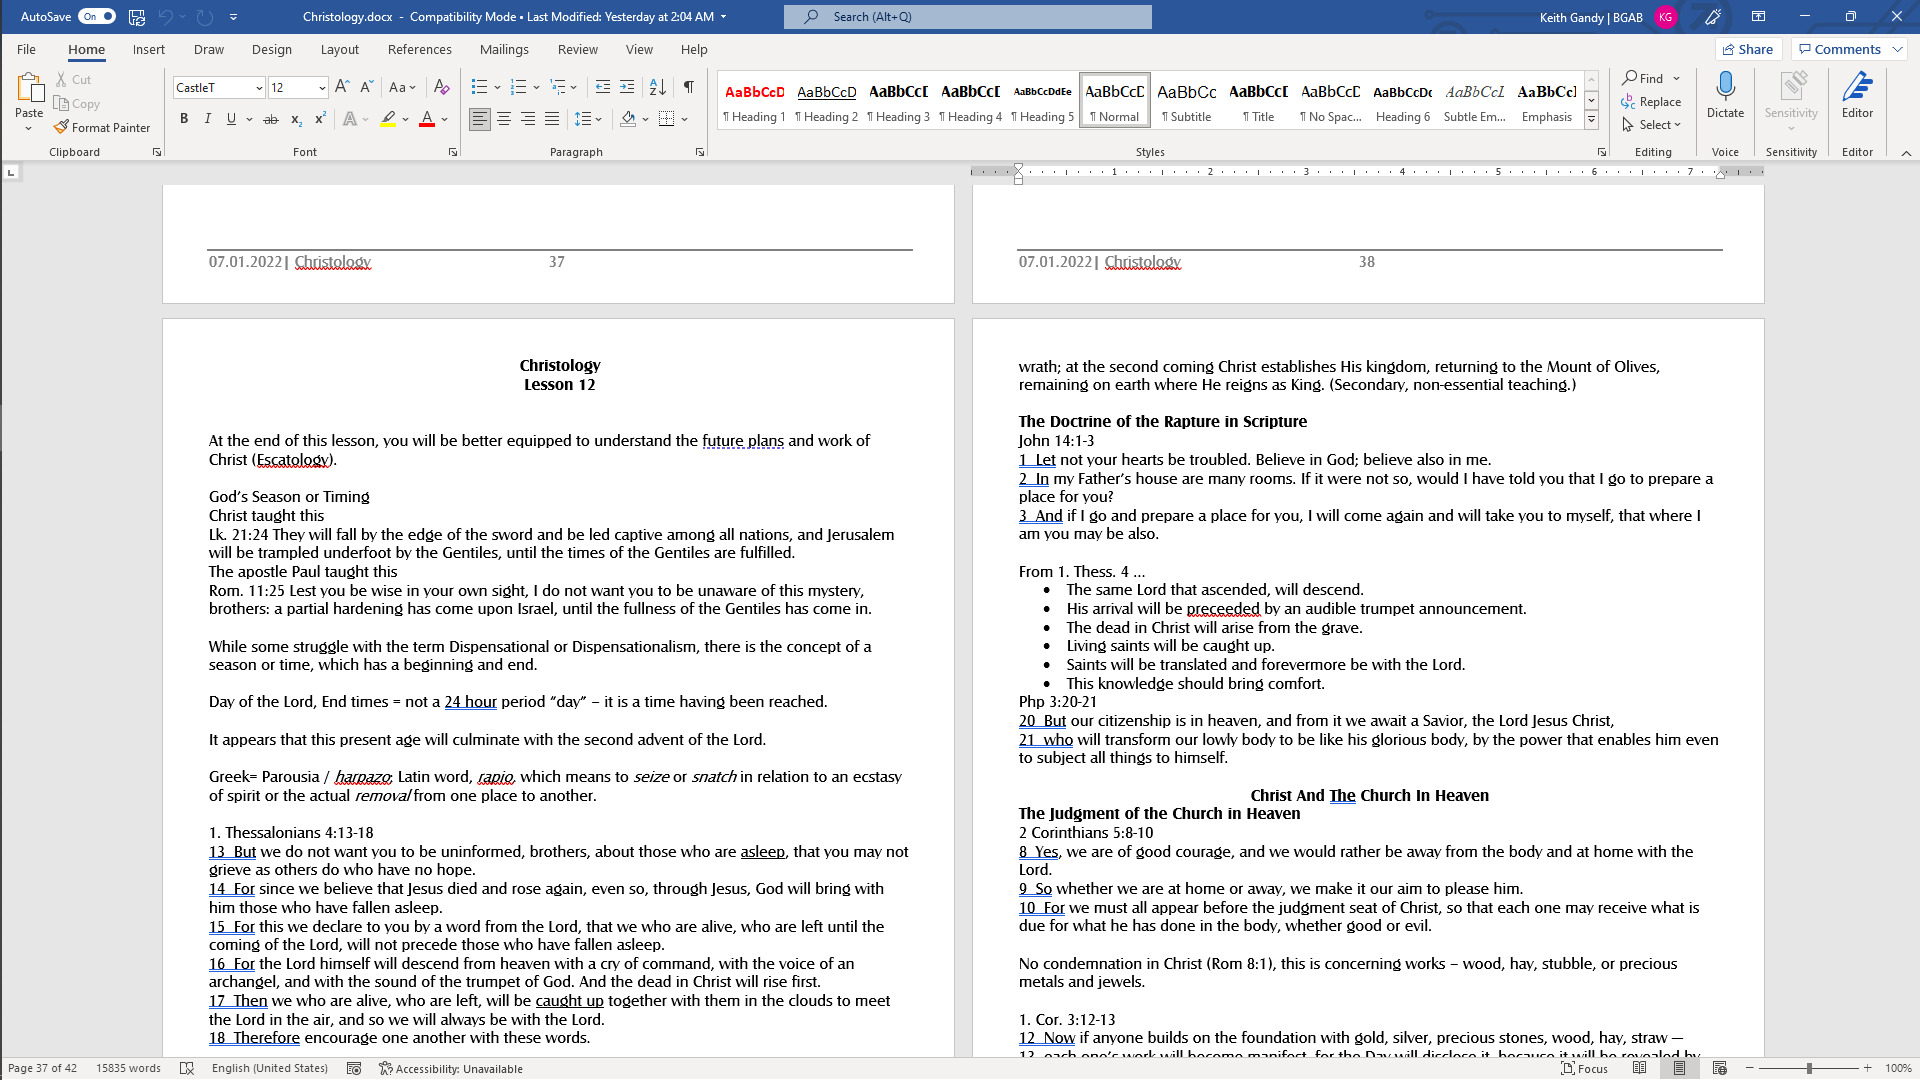Click the zoom slider handle
The width and height of the screenshot is (1920, 1080).
1809,1068
